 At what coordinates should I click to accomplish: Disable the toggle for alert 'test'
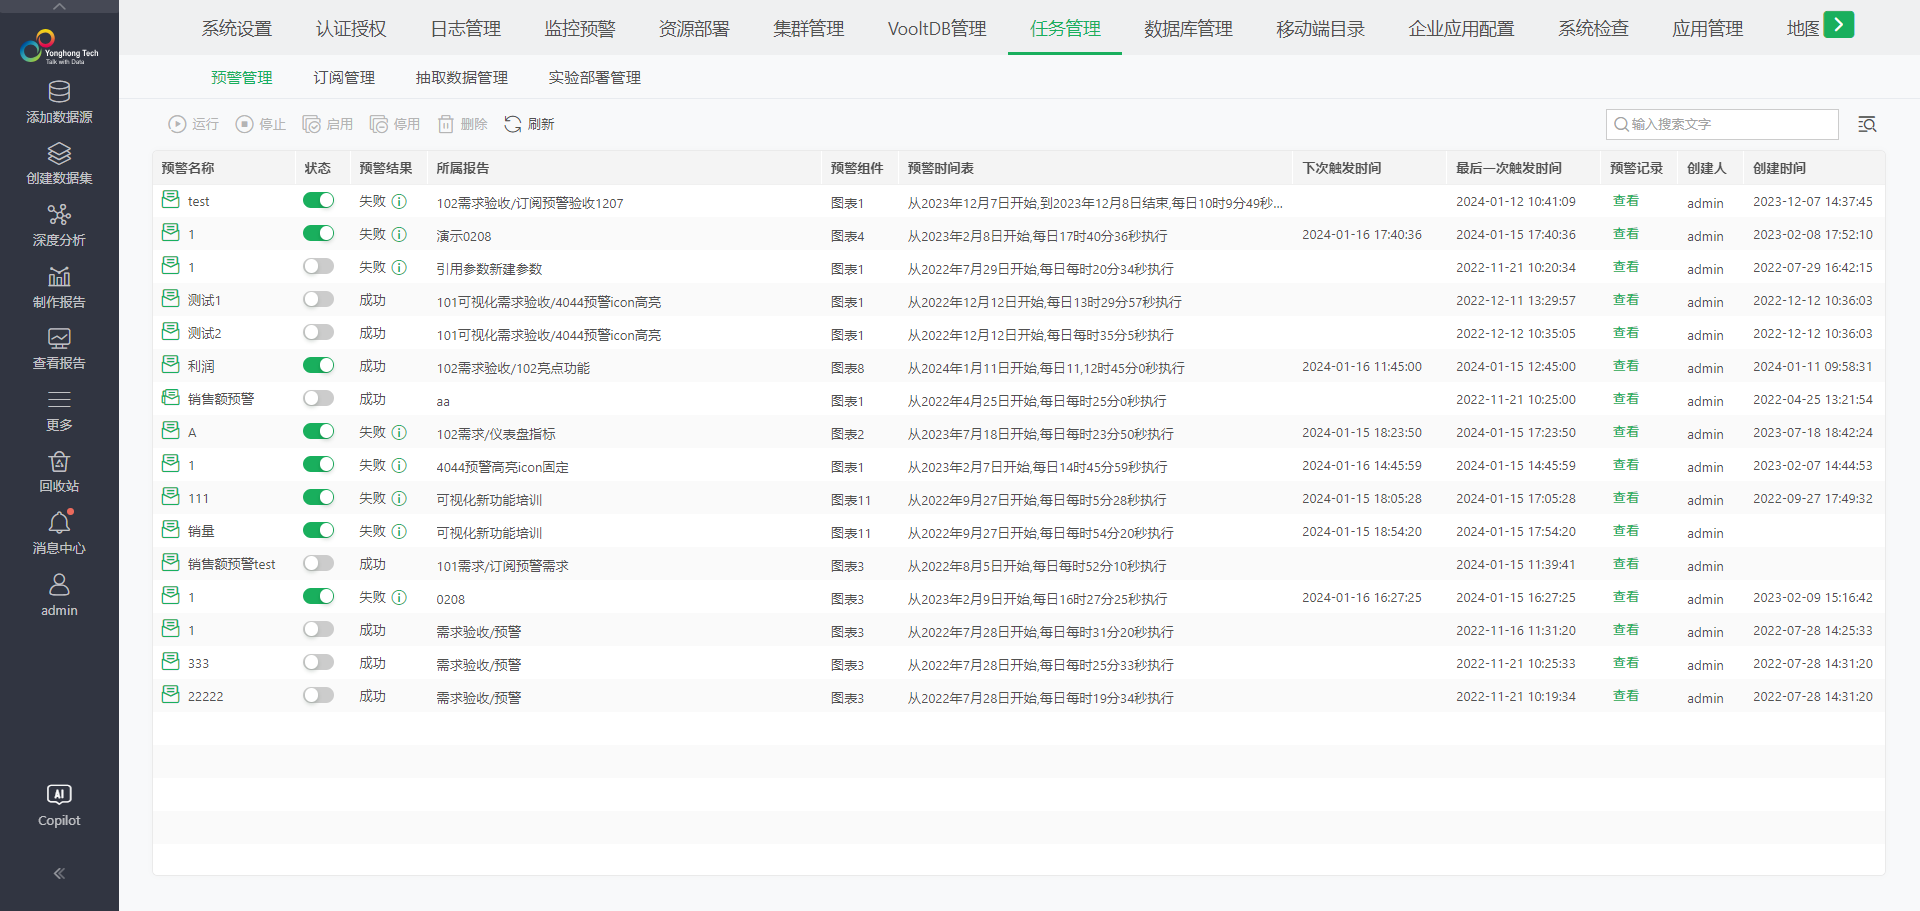[x=318, y=201]
